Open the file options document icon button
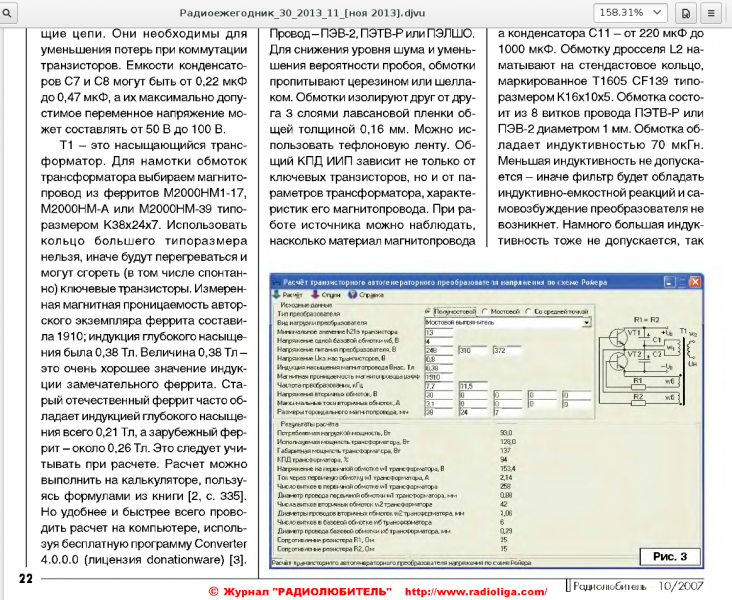Screen dimensions: 732x600 tap(686, 13)
